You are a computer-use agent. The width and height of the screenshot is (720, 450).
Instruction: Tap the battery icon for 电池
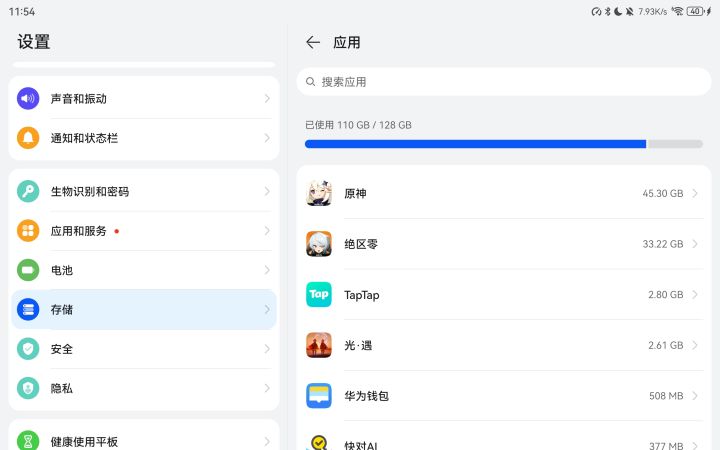[x=28, y=270]
